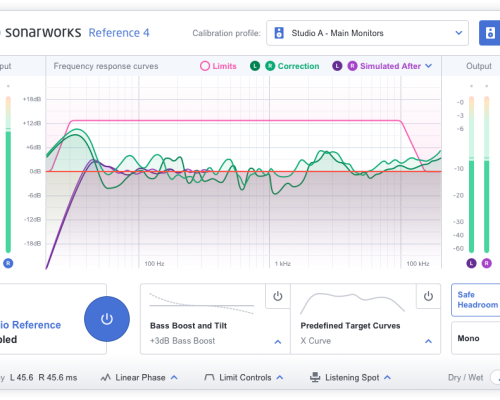
Task: Toggle the purple R Simulated After curve
Action: click(x=352, y=66)
